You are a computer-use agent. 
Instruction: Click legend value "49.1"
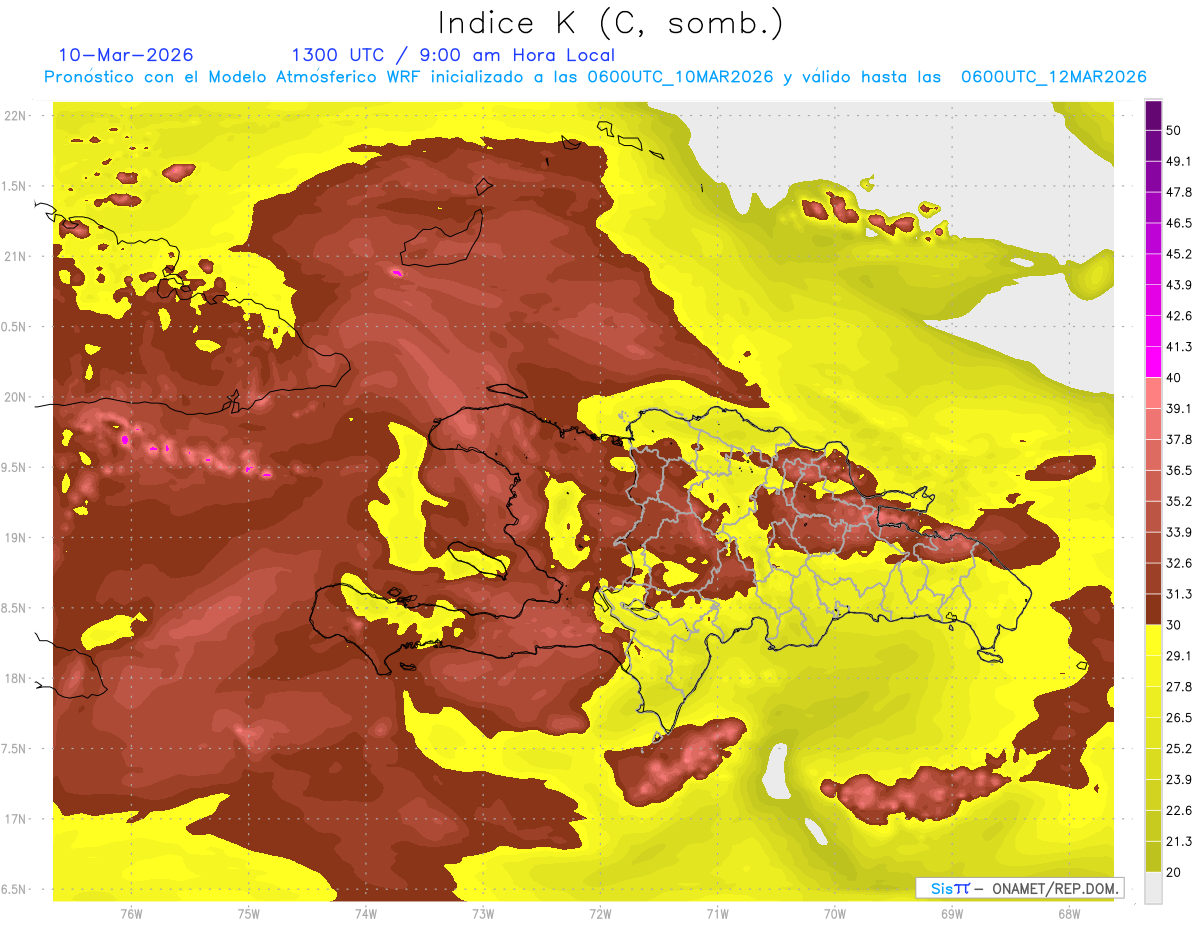tap(1179, 161)
